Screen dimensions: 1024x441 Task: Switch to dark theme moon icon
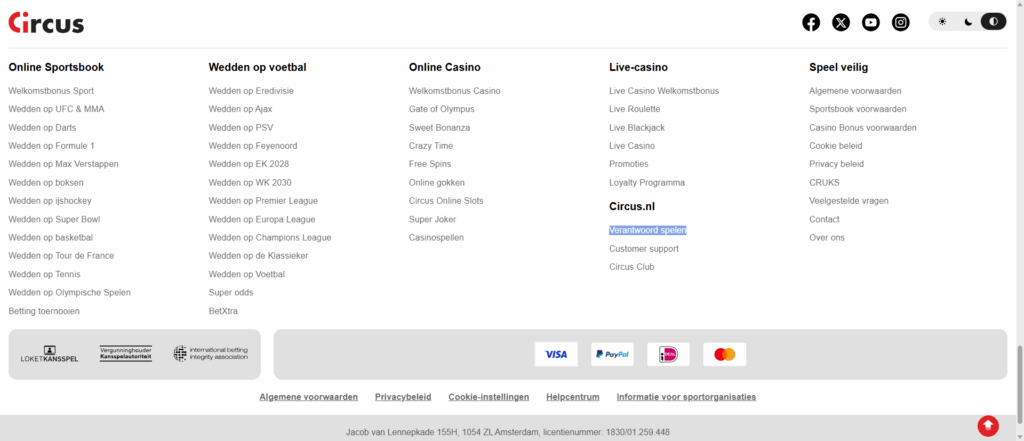click(968, 22)
